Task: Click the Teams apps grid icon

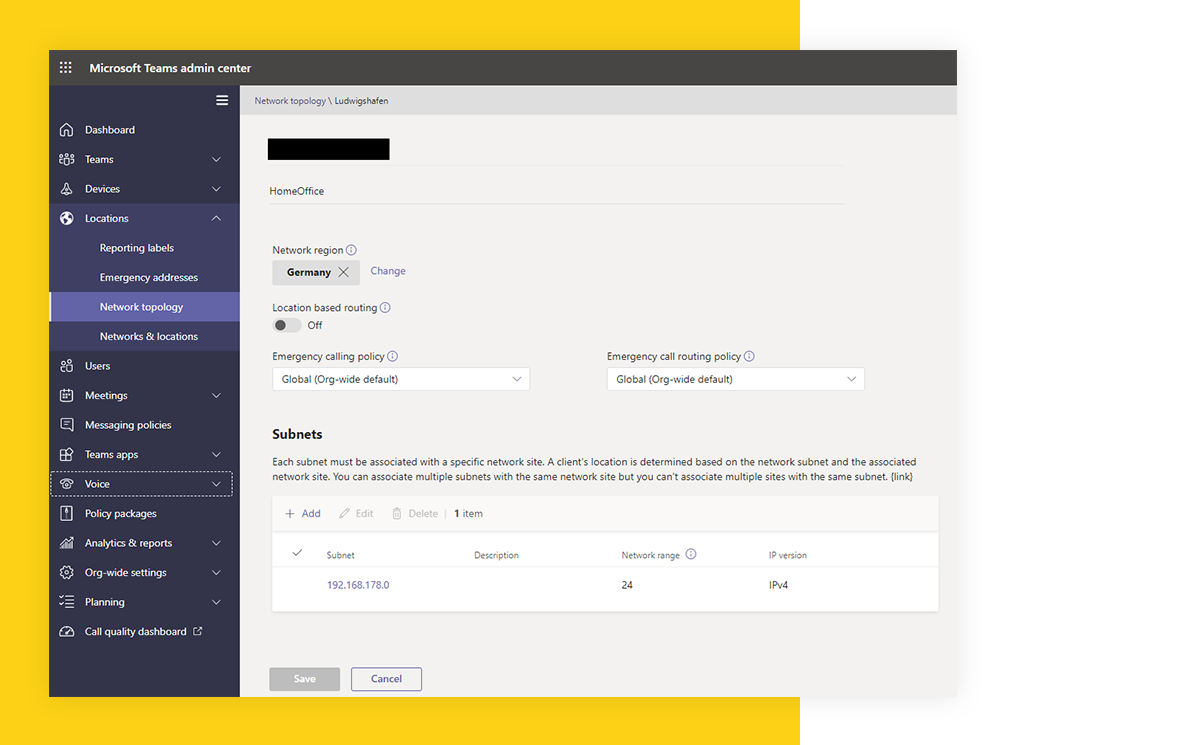Action: (x=67, y=454)
